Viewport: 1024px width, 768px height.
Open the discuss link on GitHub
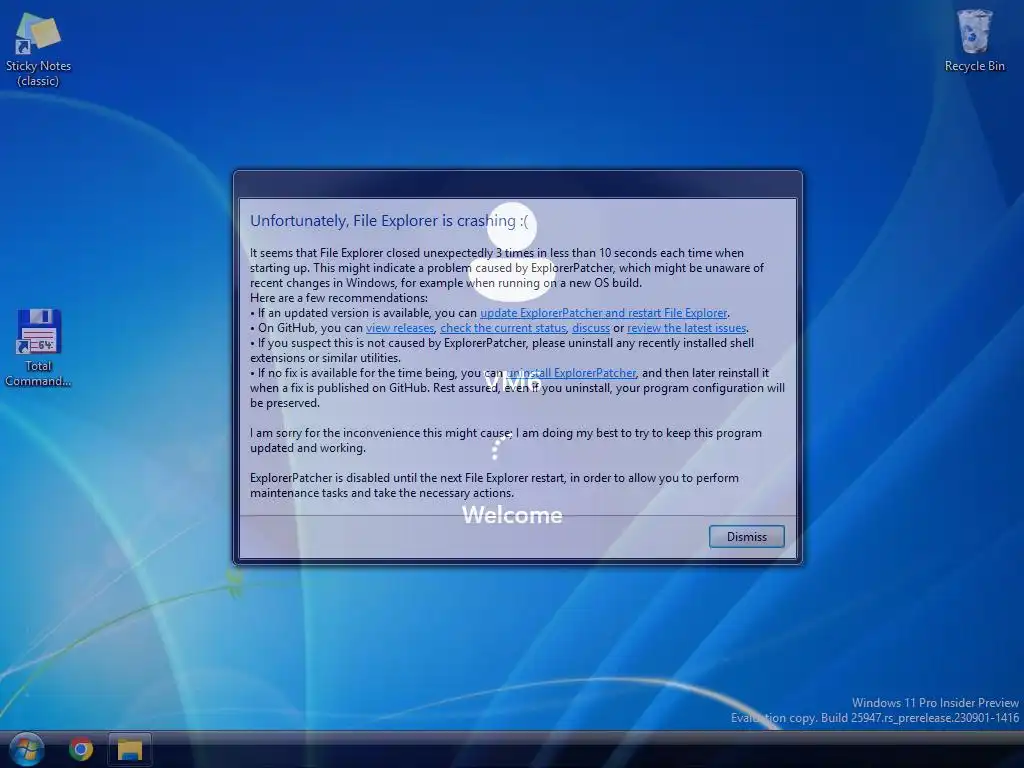pos(590,328)
